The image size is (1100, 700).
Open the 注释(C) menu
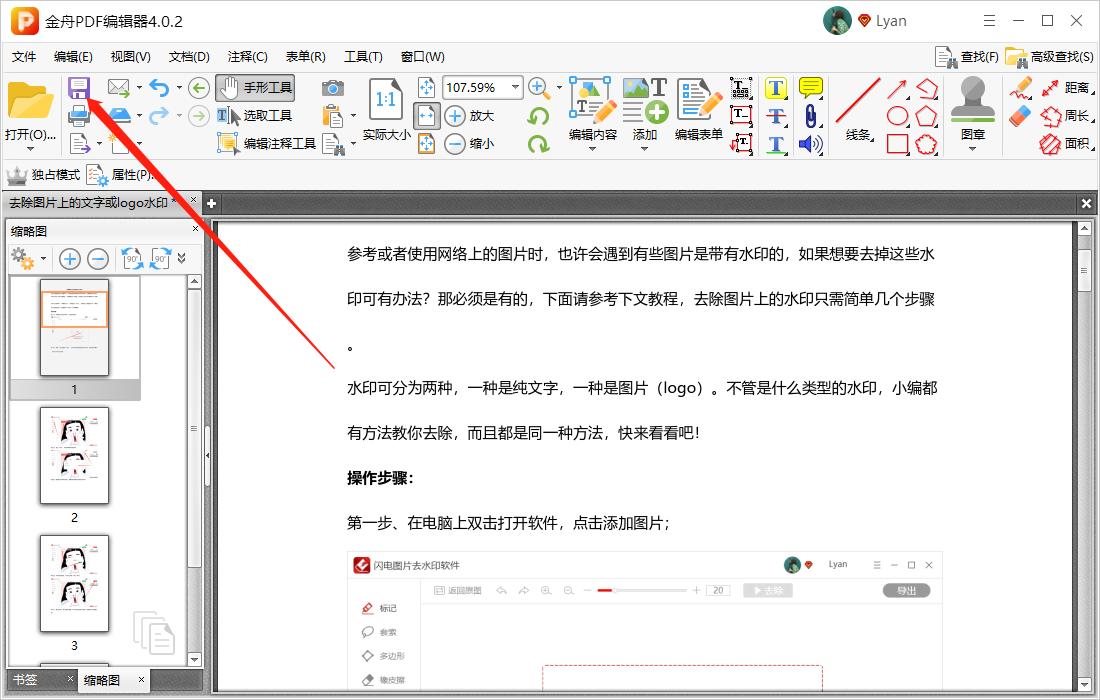point(247,57)
